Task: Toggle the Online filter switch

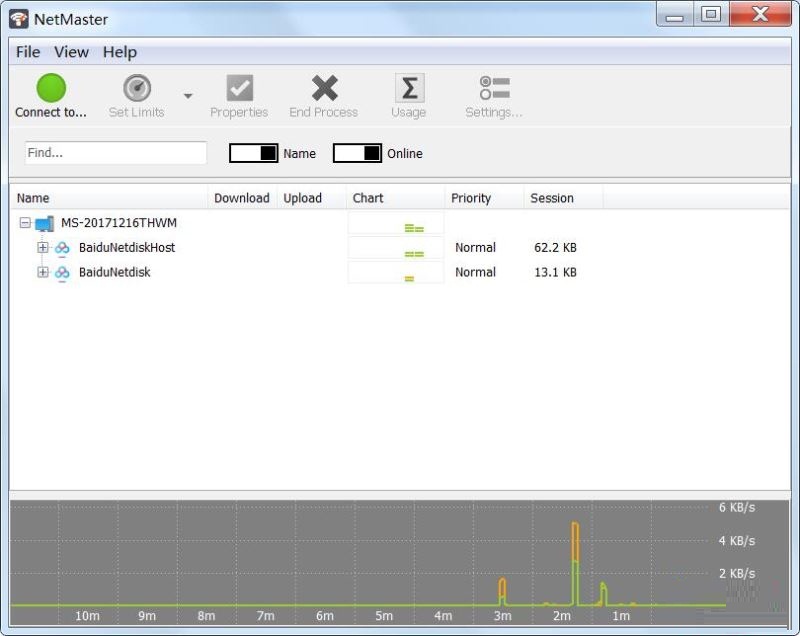Action: [357, 153]
